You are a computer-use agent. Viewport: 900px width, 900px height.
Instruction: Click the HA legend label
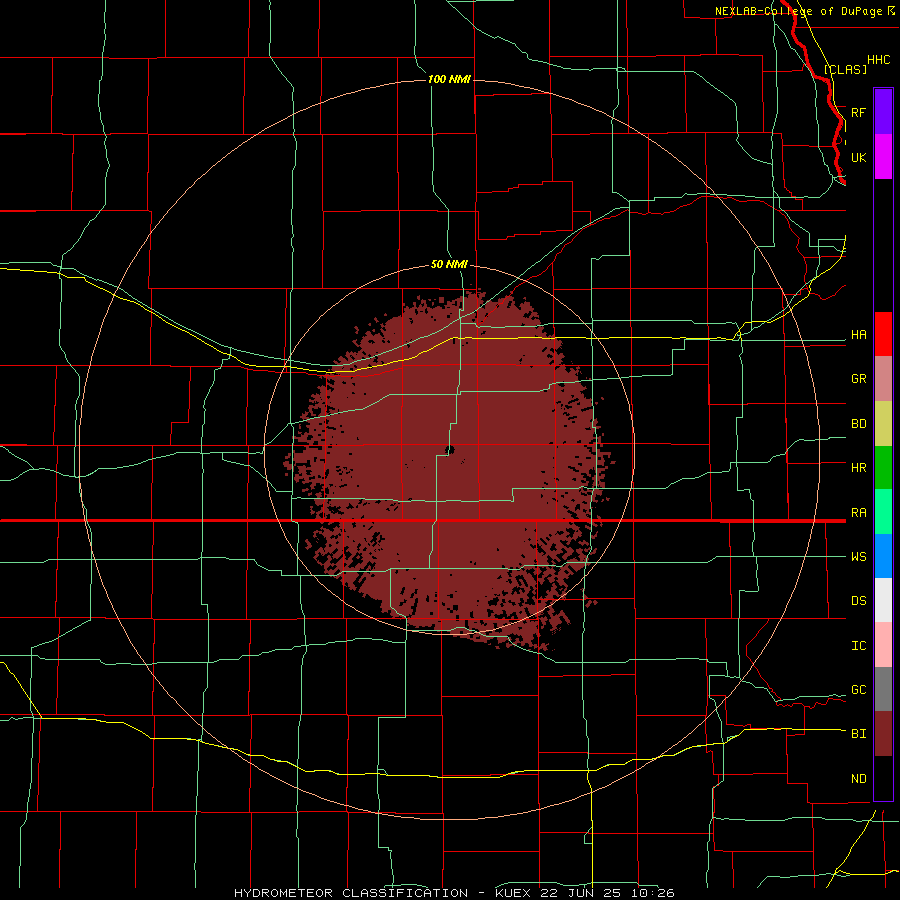pos(858,335)
